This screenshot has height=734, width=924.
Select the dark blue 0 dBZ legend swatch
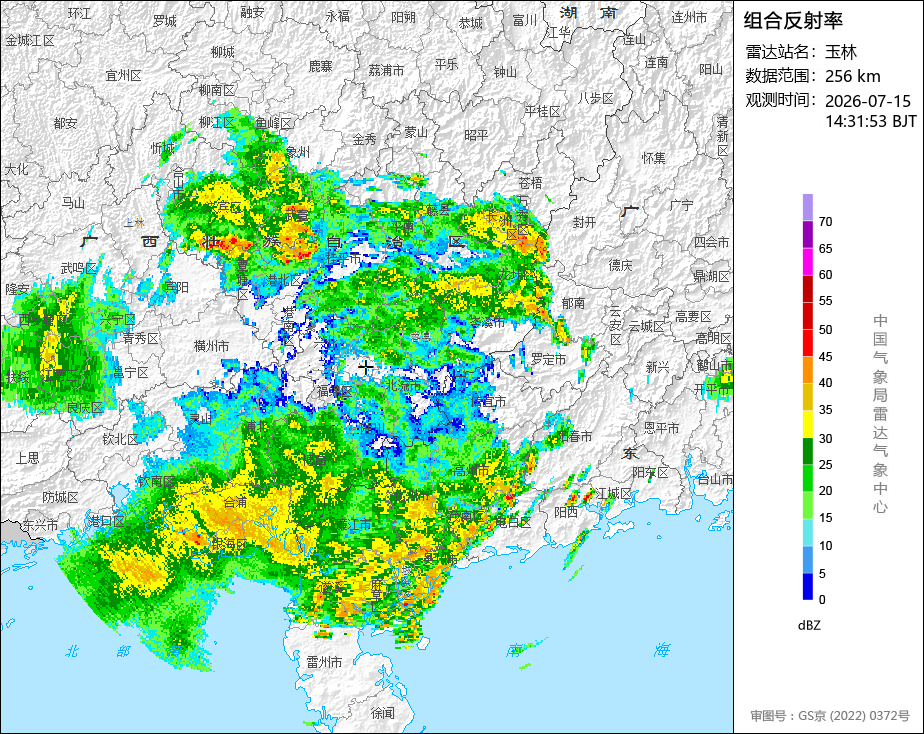tap(808, 586)
